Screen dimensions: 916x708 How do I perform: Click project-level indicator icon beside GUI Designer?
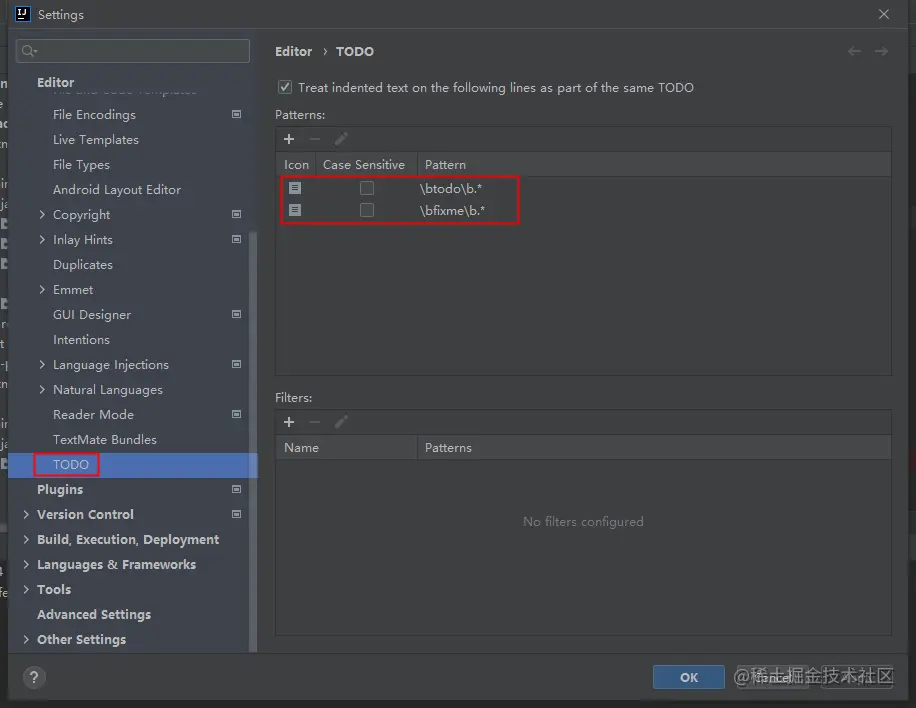pos(237,314)
